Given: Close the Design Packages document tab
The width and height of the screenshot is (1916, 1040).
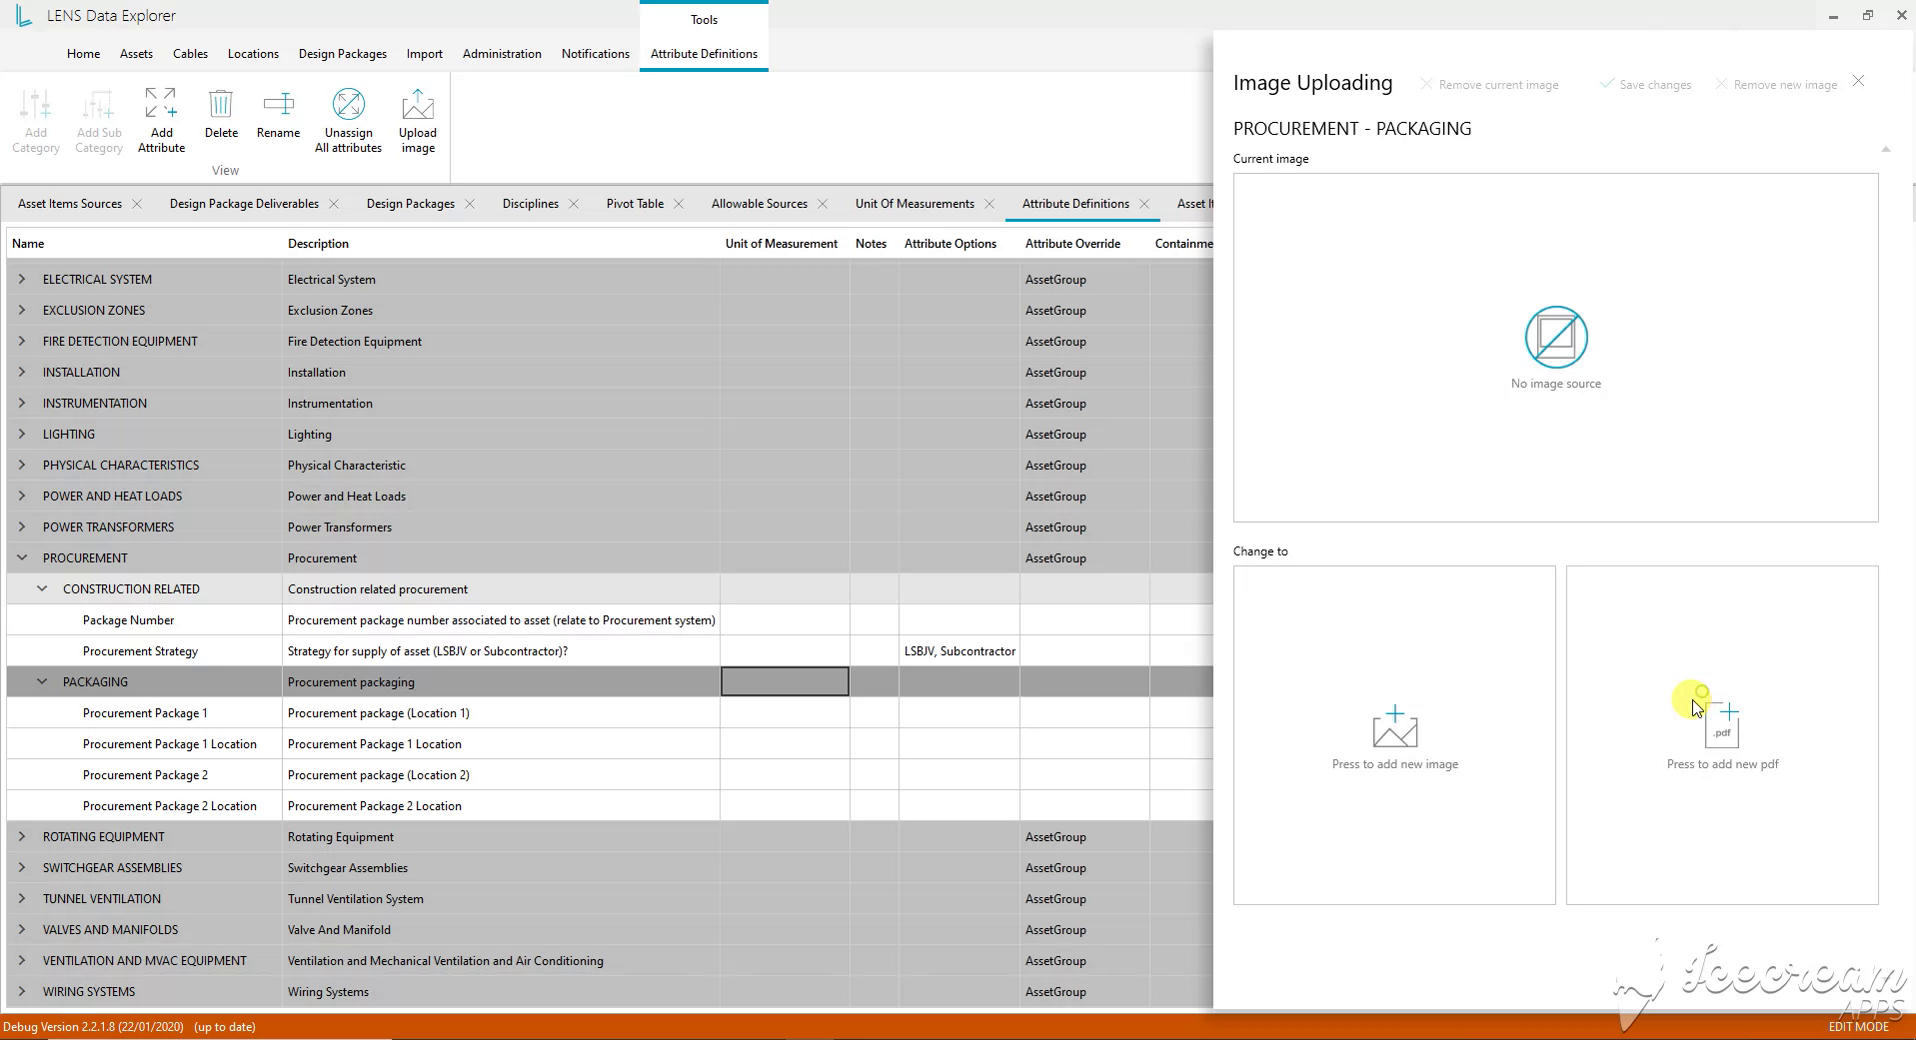Looking at the screenshot, I should (470, 204).
